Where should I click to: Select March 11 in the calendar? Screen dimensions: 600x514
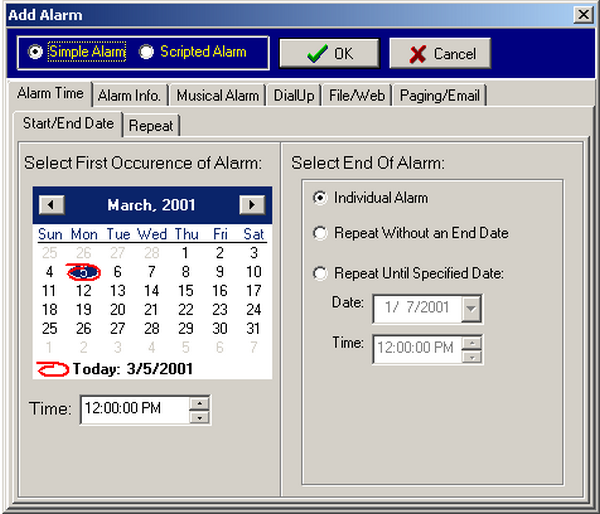coord(49,291)
